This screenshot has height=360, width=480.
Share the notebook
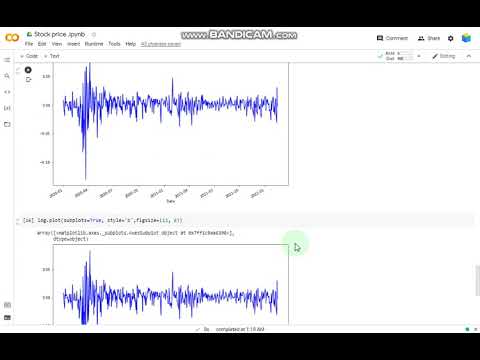coord(429,38)
